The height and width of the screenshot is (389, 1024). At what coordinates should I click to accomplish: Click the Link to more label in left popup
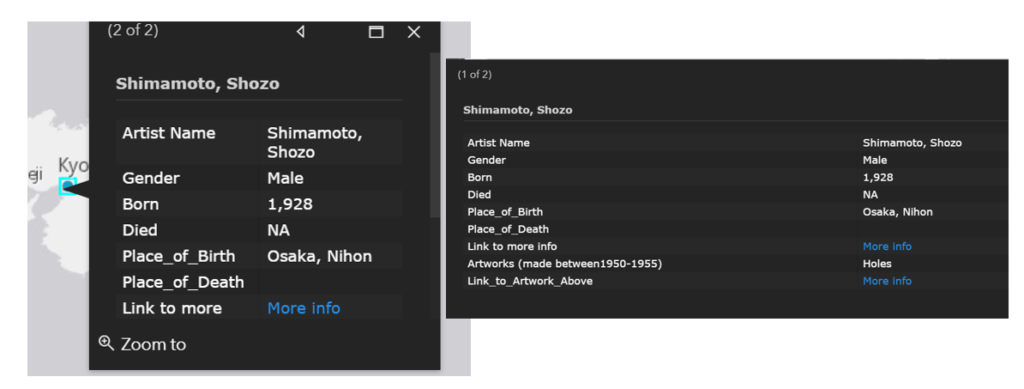point(172,308)
